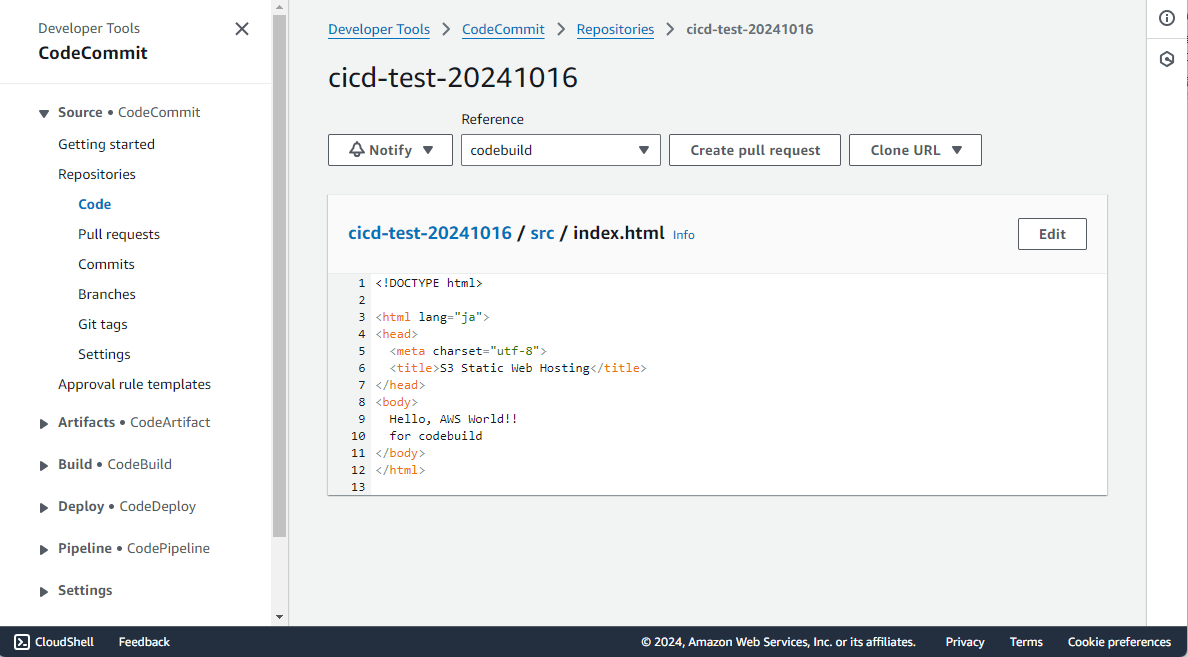Open Repositories in the sidebar
The height and width of the screenshot is (657, 1188).
pos(97,174)
